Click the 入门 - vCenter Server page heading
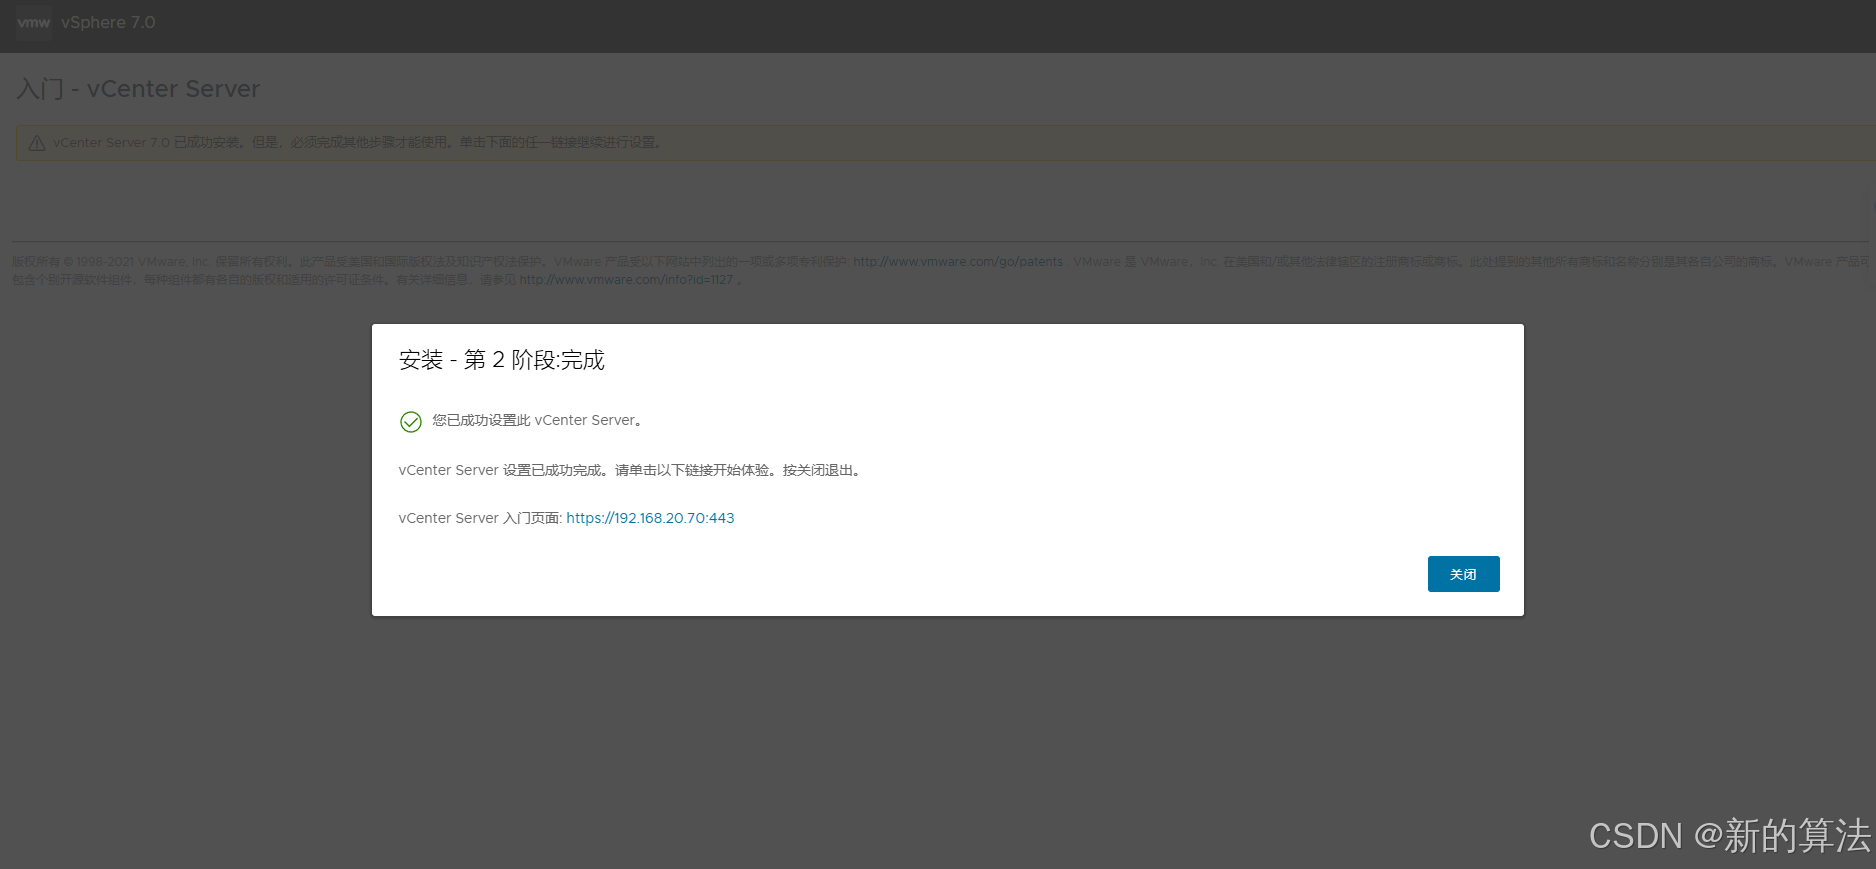 point(138,89)
